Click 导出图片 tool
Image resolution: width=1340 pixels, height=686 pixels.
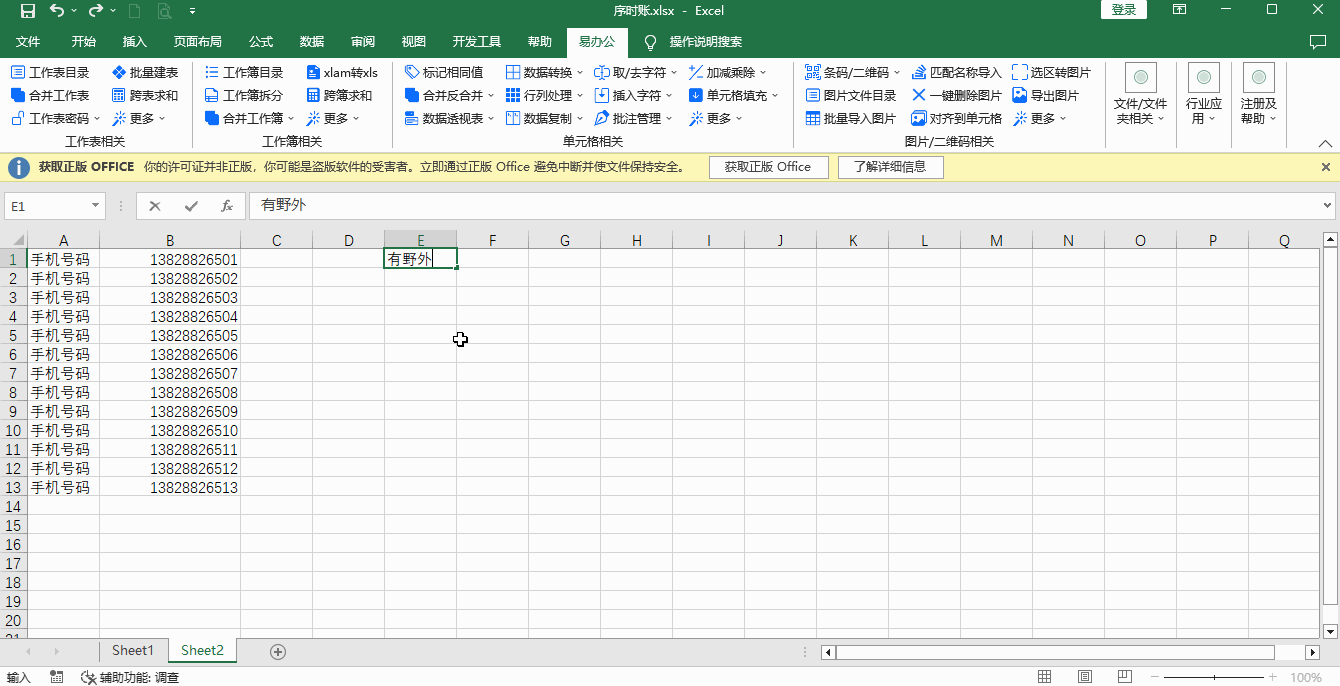(1046, 95)
